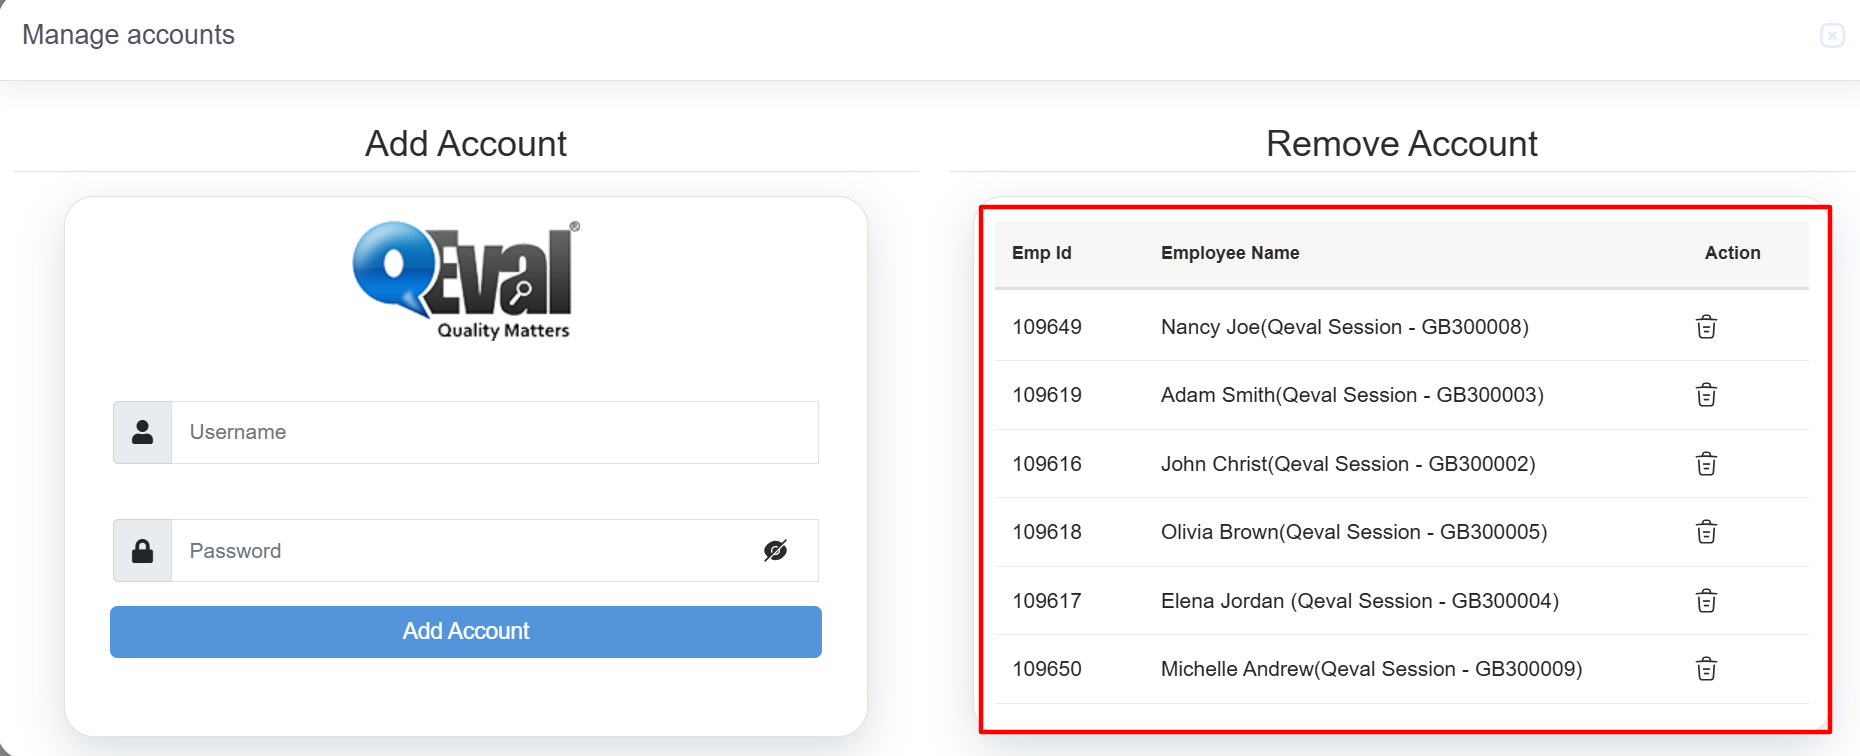Select Emp Id 109617 cell
Screen dimensions: 1860x756
pos(1047,601)
